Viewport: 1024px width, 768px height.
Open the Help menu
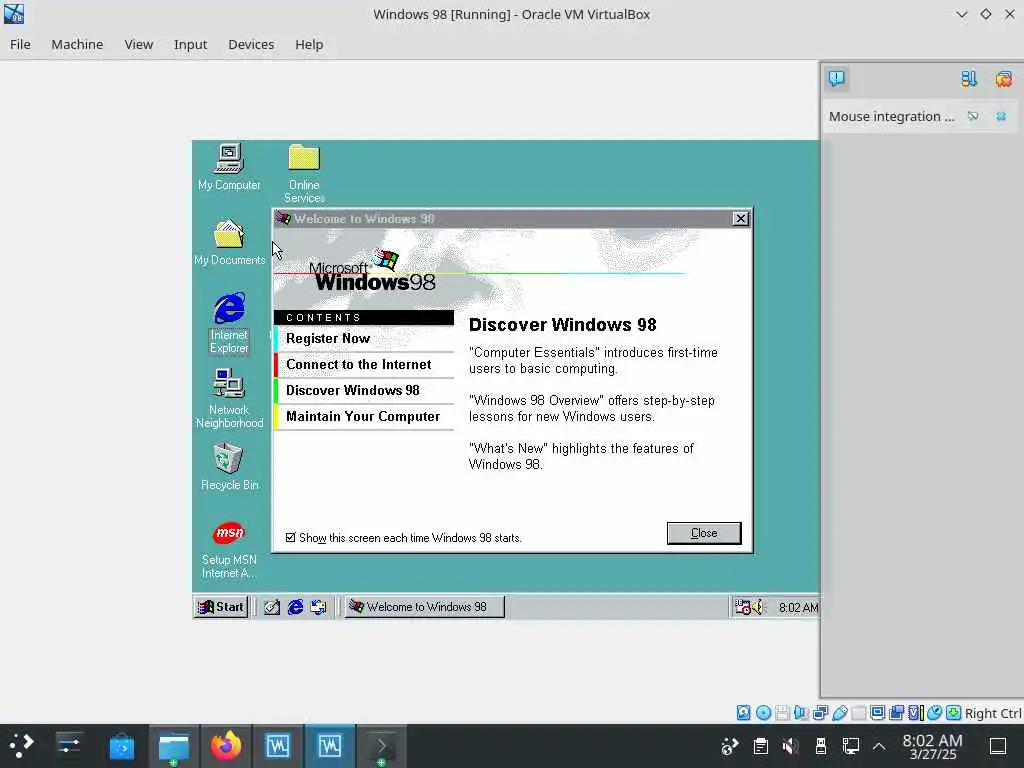tap(309, 44)
